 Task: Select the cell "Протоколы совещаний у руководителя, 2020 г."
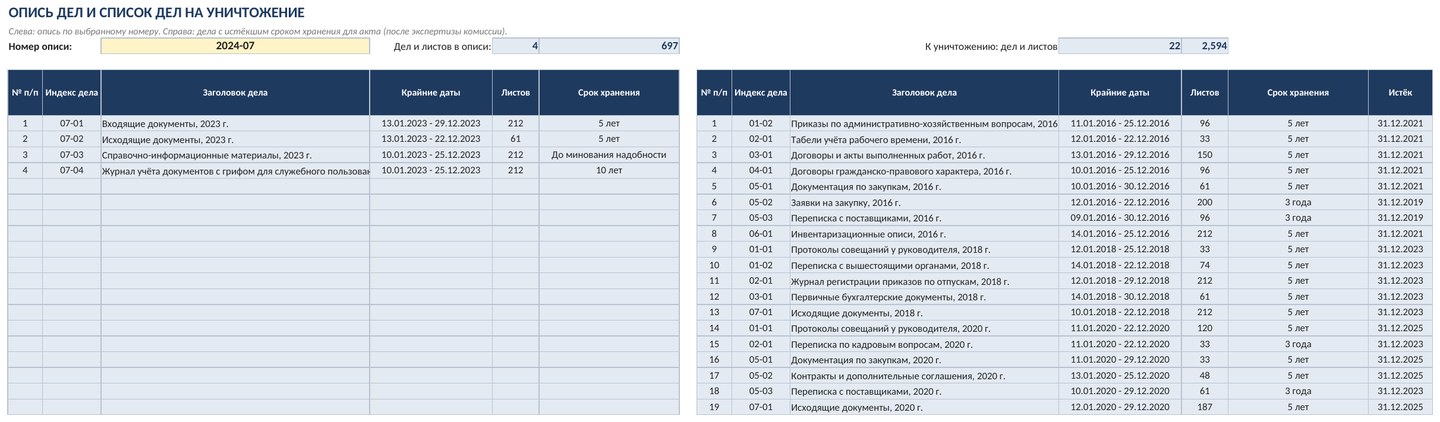924,328
